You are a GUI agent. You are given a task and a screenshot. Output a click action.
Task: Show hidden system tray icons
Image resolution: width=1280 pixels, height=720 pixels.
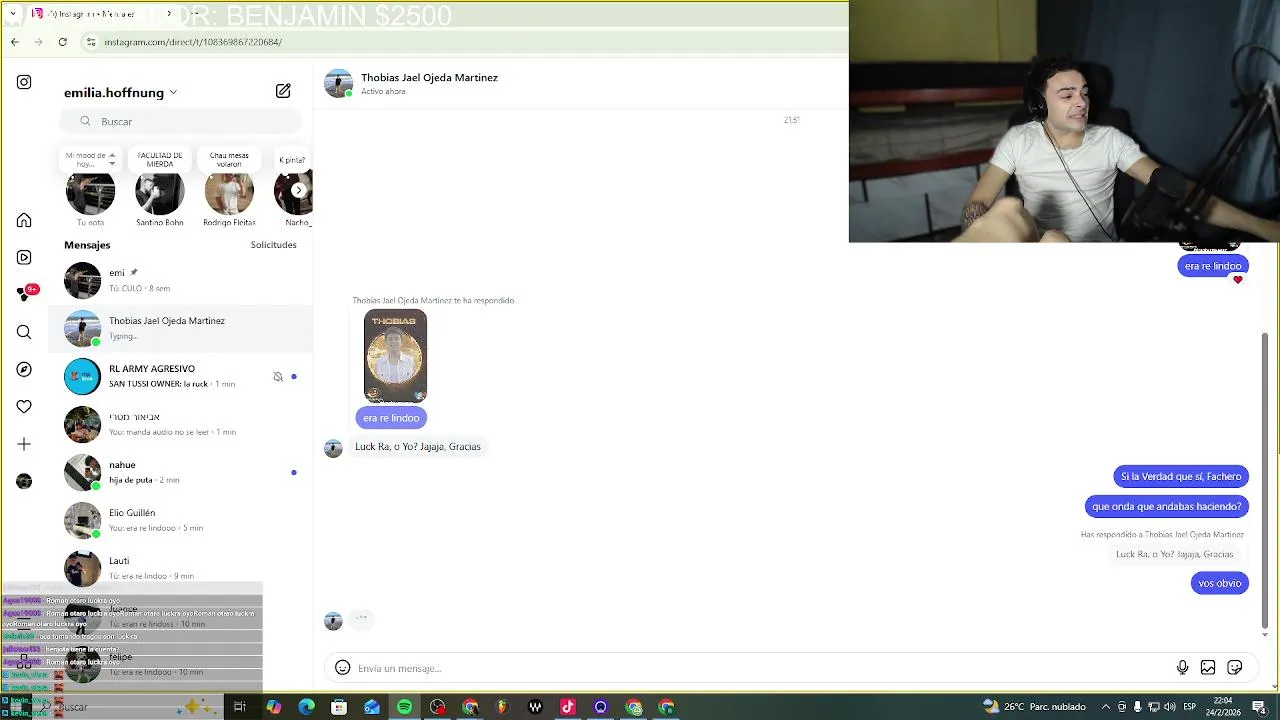(1106, 707)
